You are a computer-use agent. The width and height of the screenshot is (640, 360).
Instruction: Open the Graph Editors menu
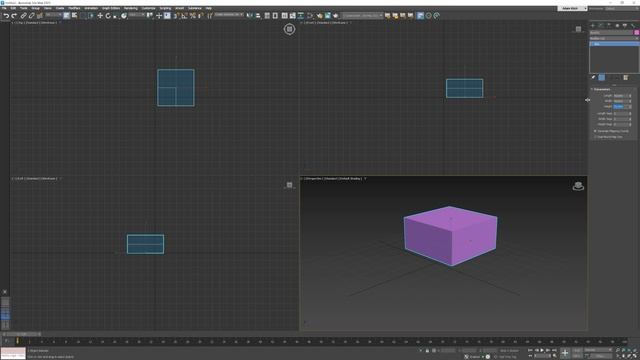tap(111, 8)
